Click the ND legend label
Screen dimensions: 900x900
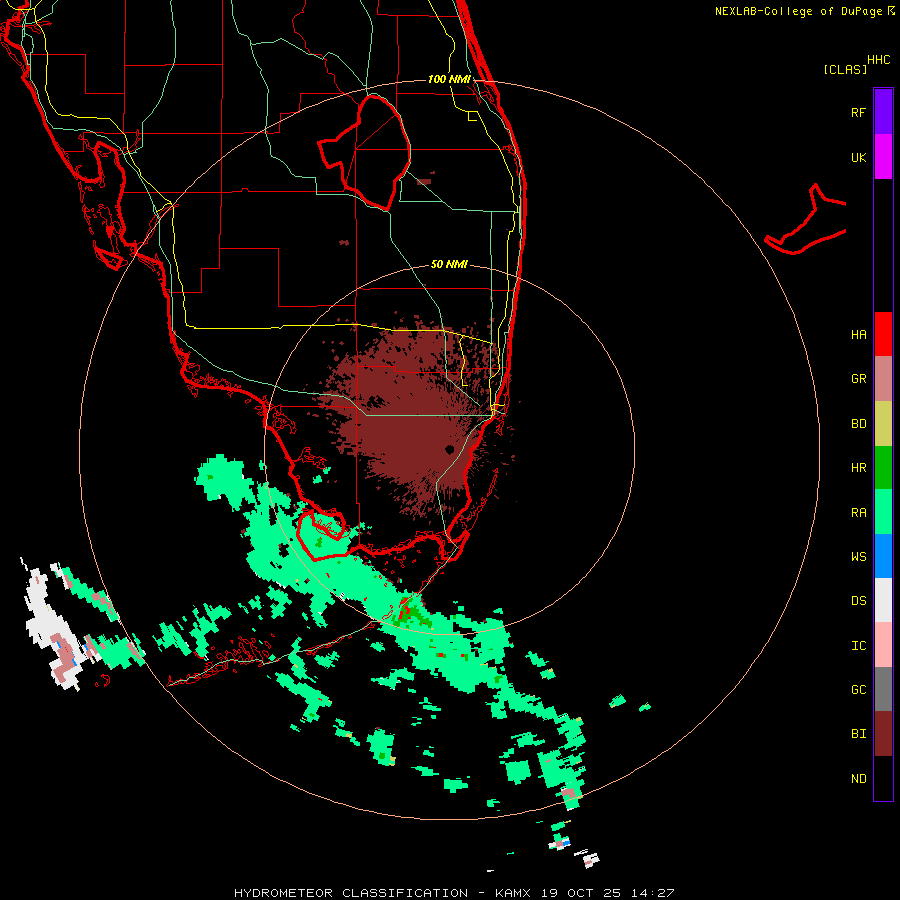[x=858, y=779]
